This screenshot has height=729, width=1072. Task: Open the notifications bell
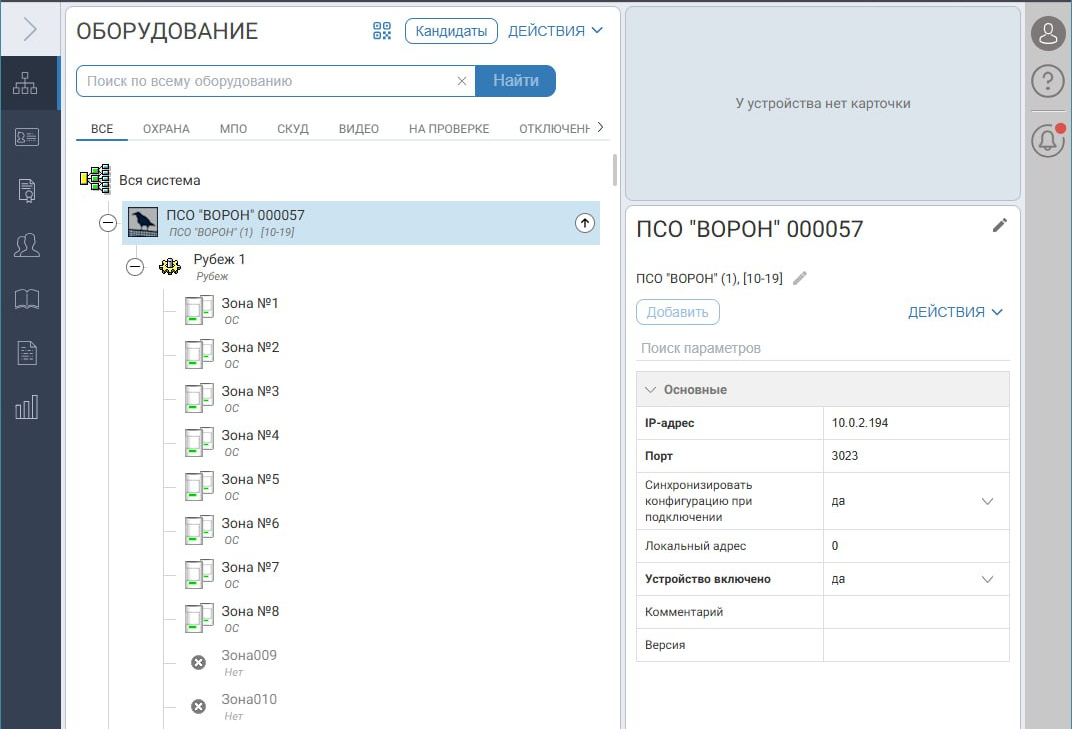click(1047, 141)
